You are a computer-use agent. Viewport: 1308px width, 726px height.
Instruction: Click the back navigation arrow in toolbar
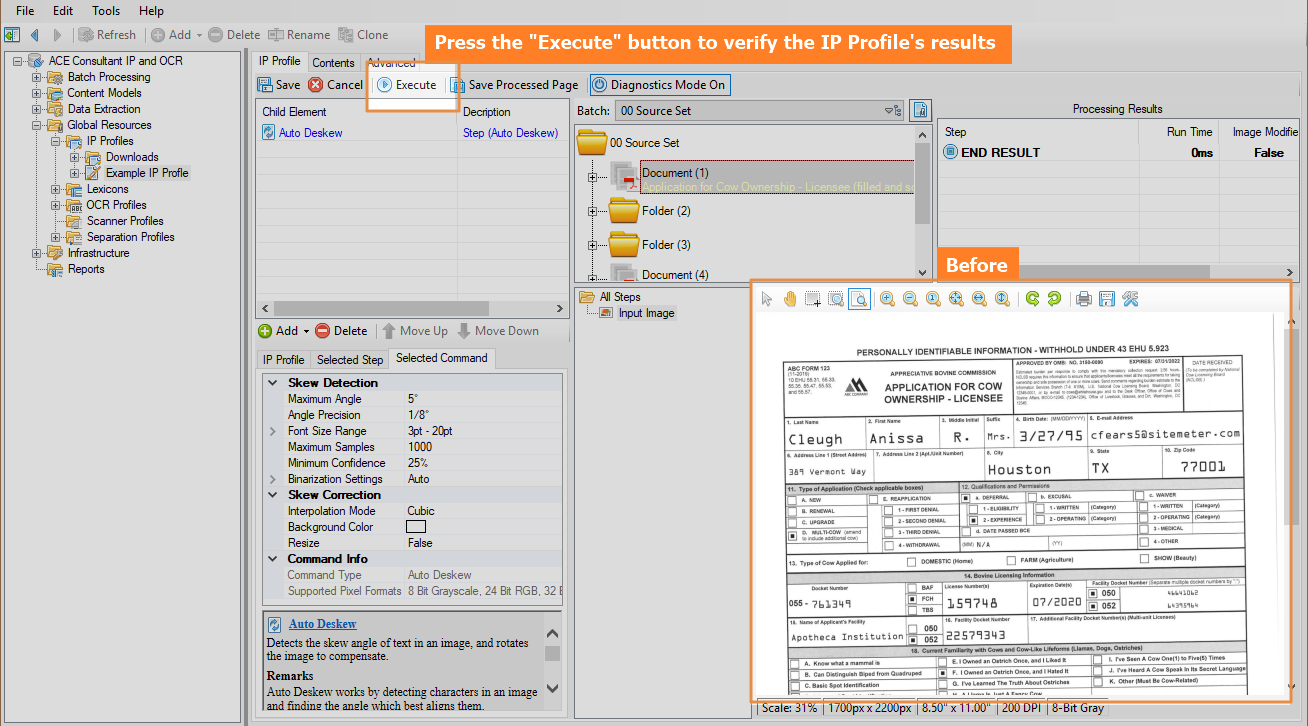34,35
